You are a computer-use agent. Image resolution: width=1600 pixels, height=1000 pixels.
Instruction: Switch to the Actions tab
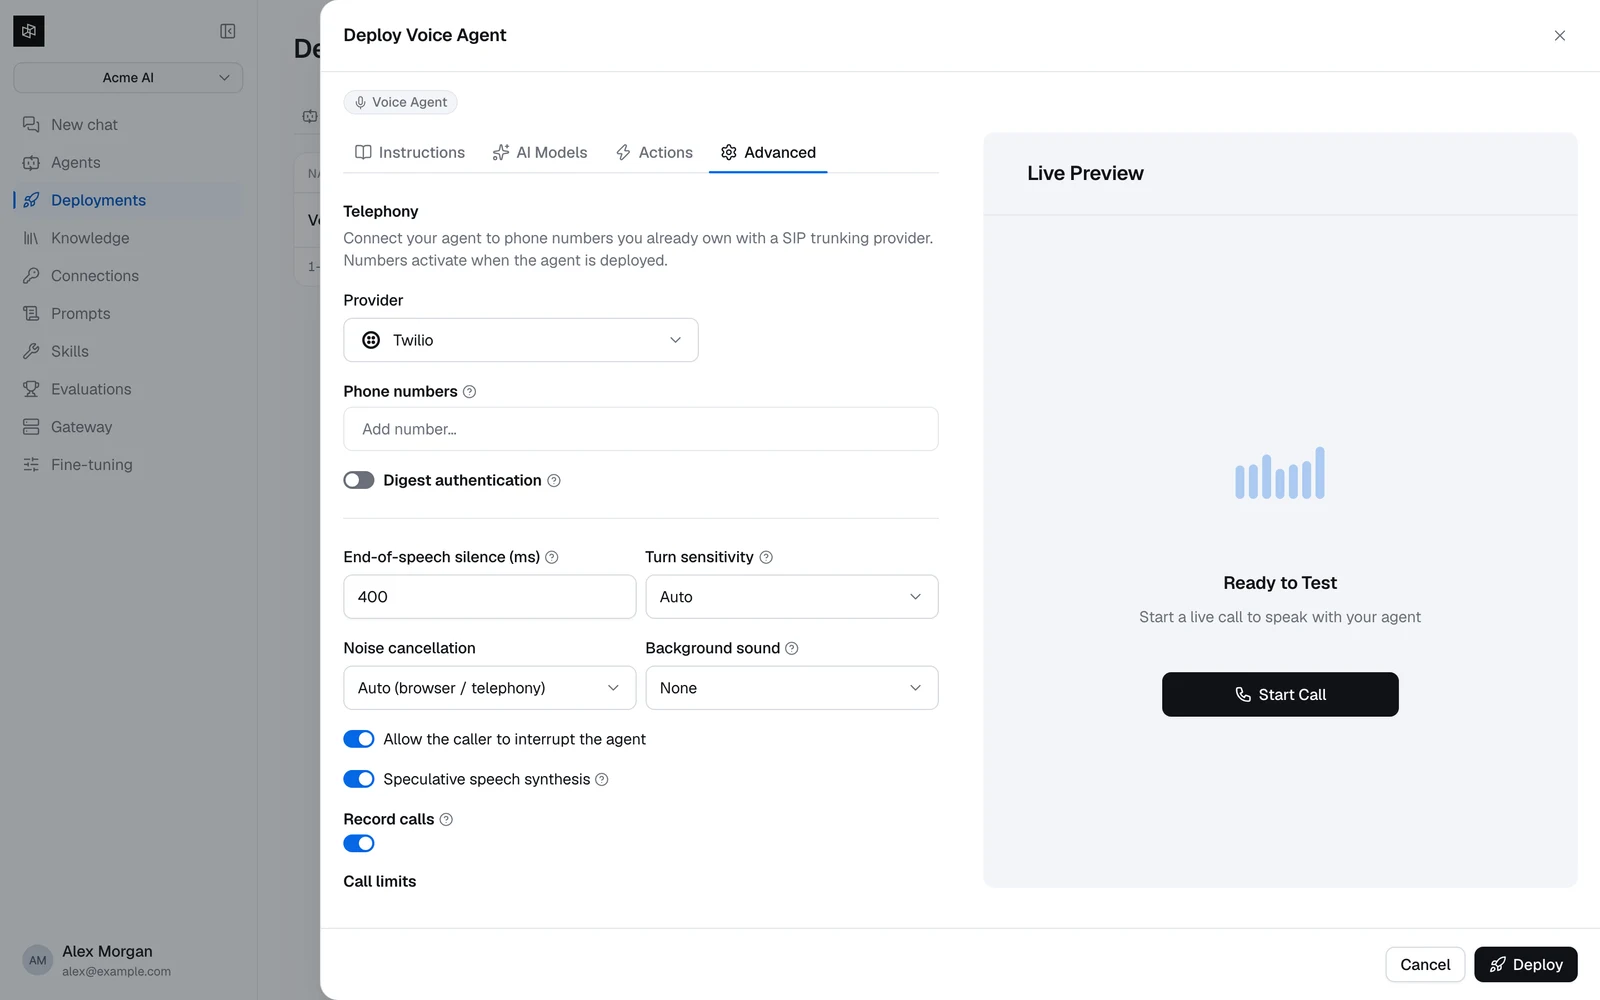click(654, 153)
